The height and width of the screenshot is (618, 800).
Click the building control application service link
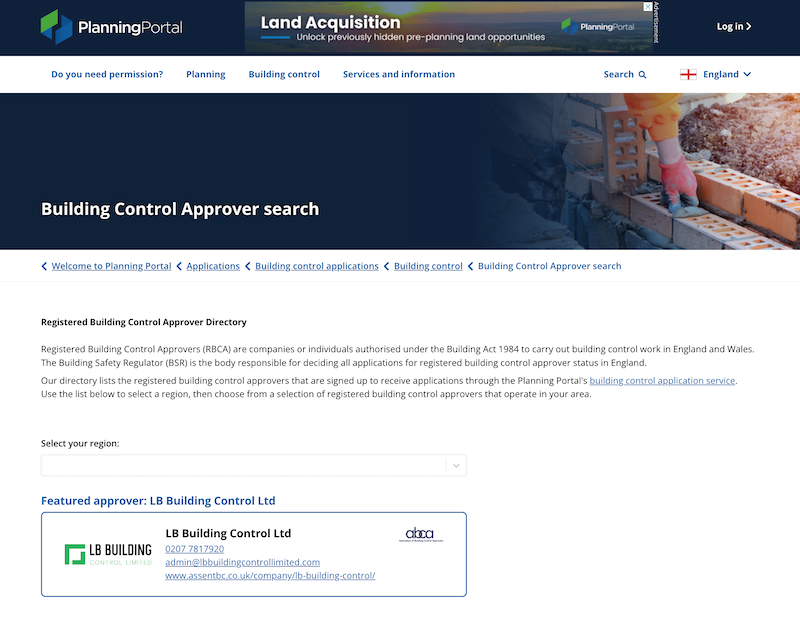click(662, 380)
